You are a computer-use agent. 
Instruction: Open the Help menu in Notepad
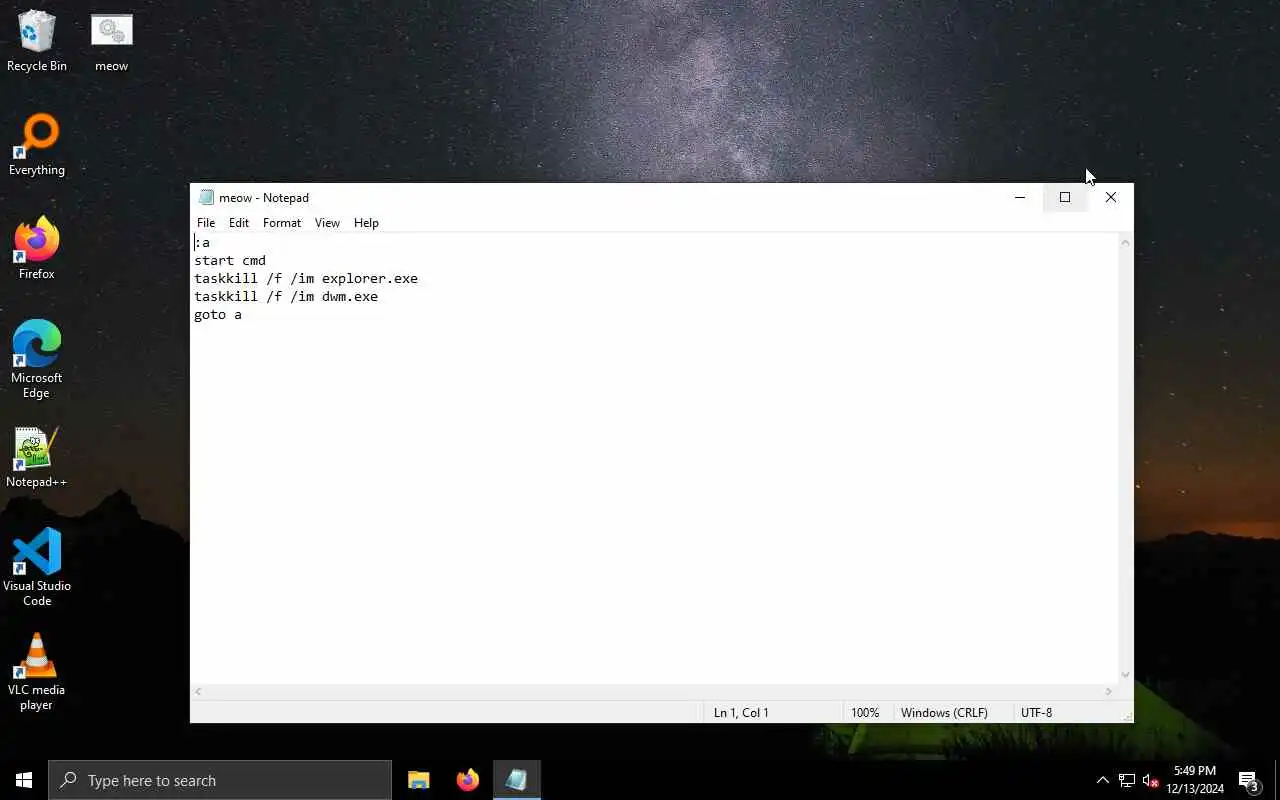click(366, 223)
